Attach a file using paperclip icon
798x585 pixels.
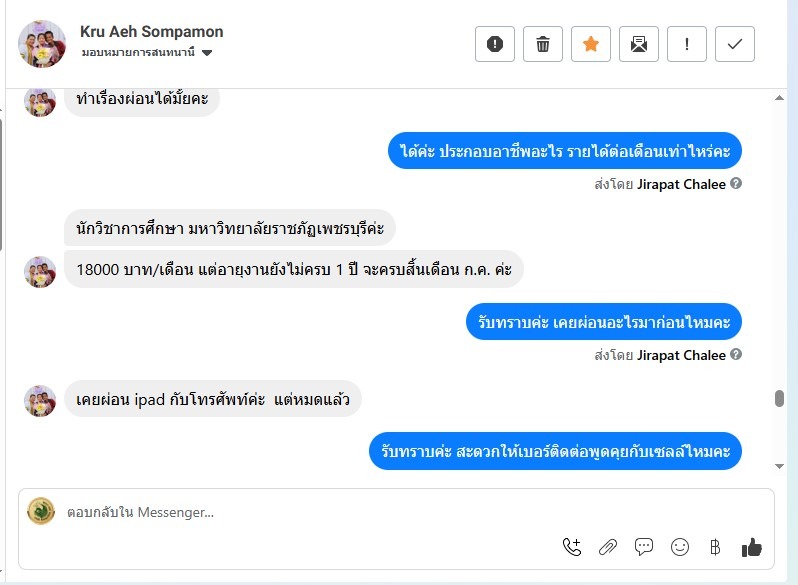[x=608, y=547]
